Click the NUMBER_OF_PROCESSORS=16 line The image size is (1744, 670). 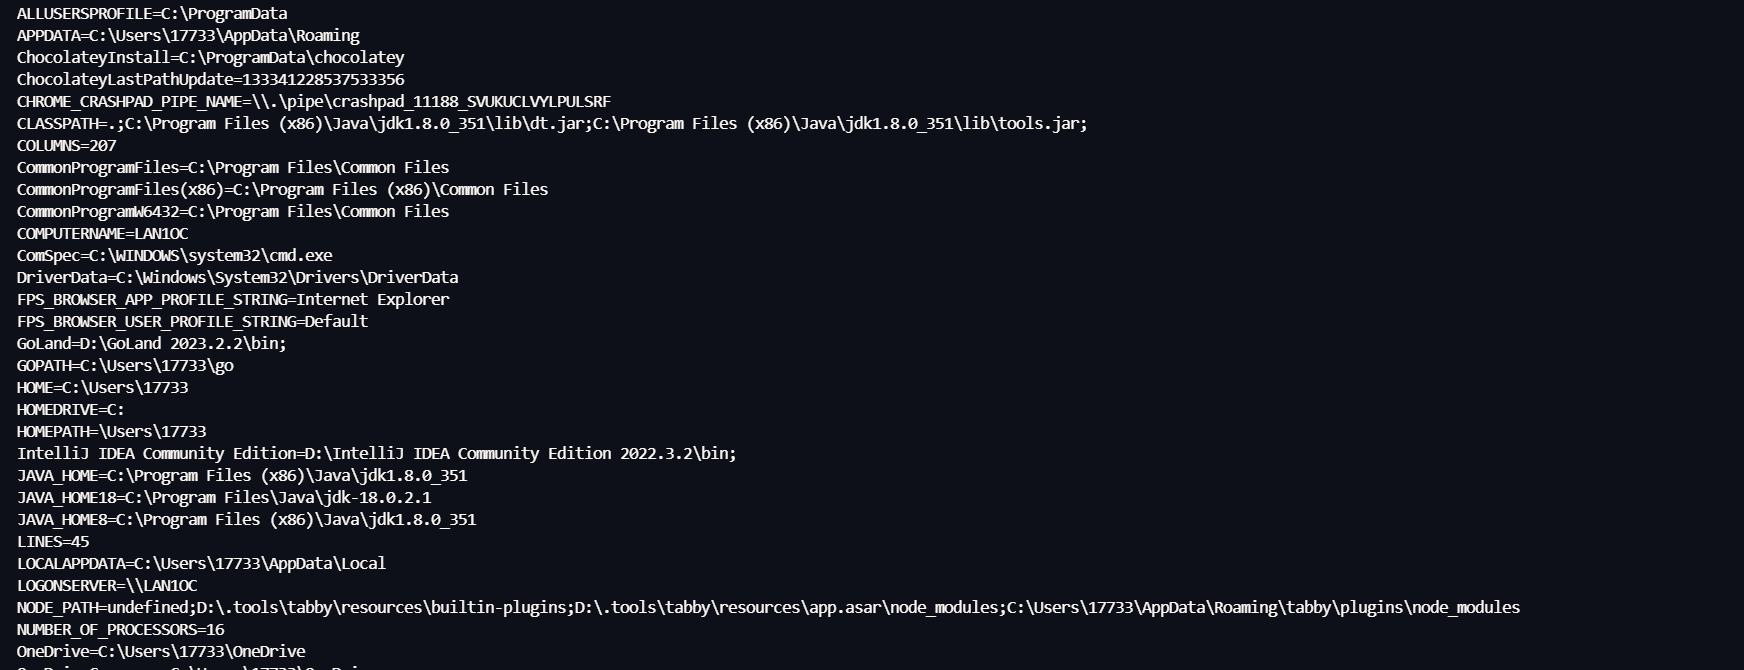[x=120, y=630]
